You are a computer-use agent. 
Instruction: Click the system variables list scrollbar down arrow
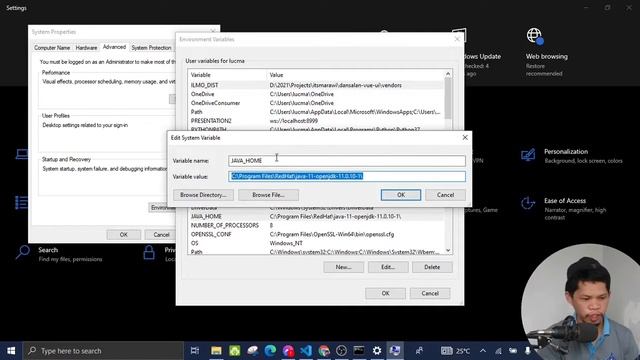[448, 251]
